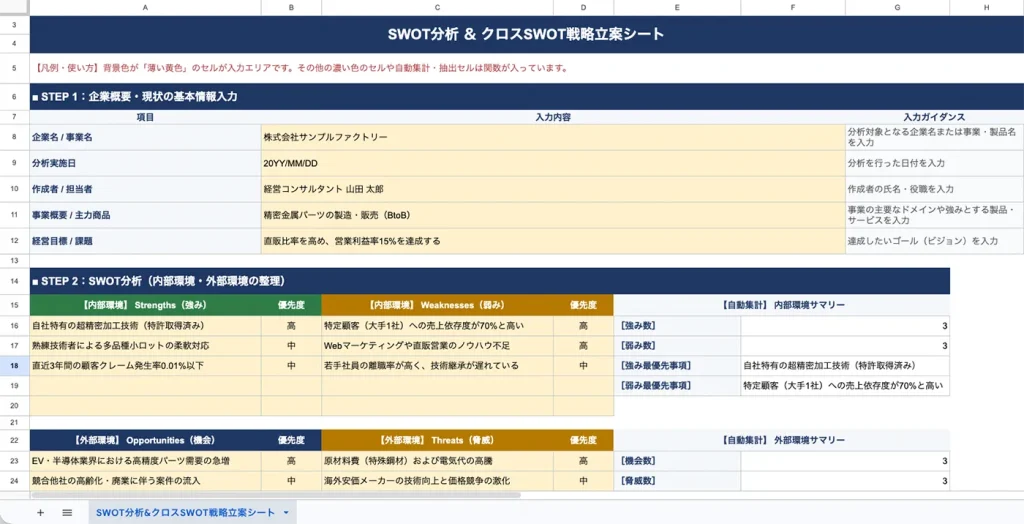The image size is (1024, 524).
Task: Click the 凡例・使い方 instruction text row
Action: pyautogui.click(x=526, y=68)
